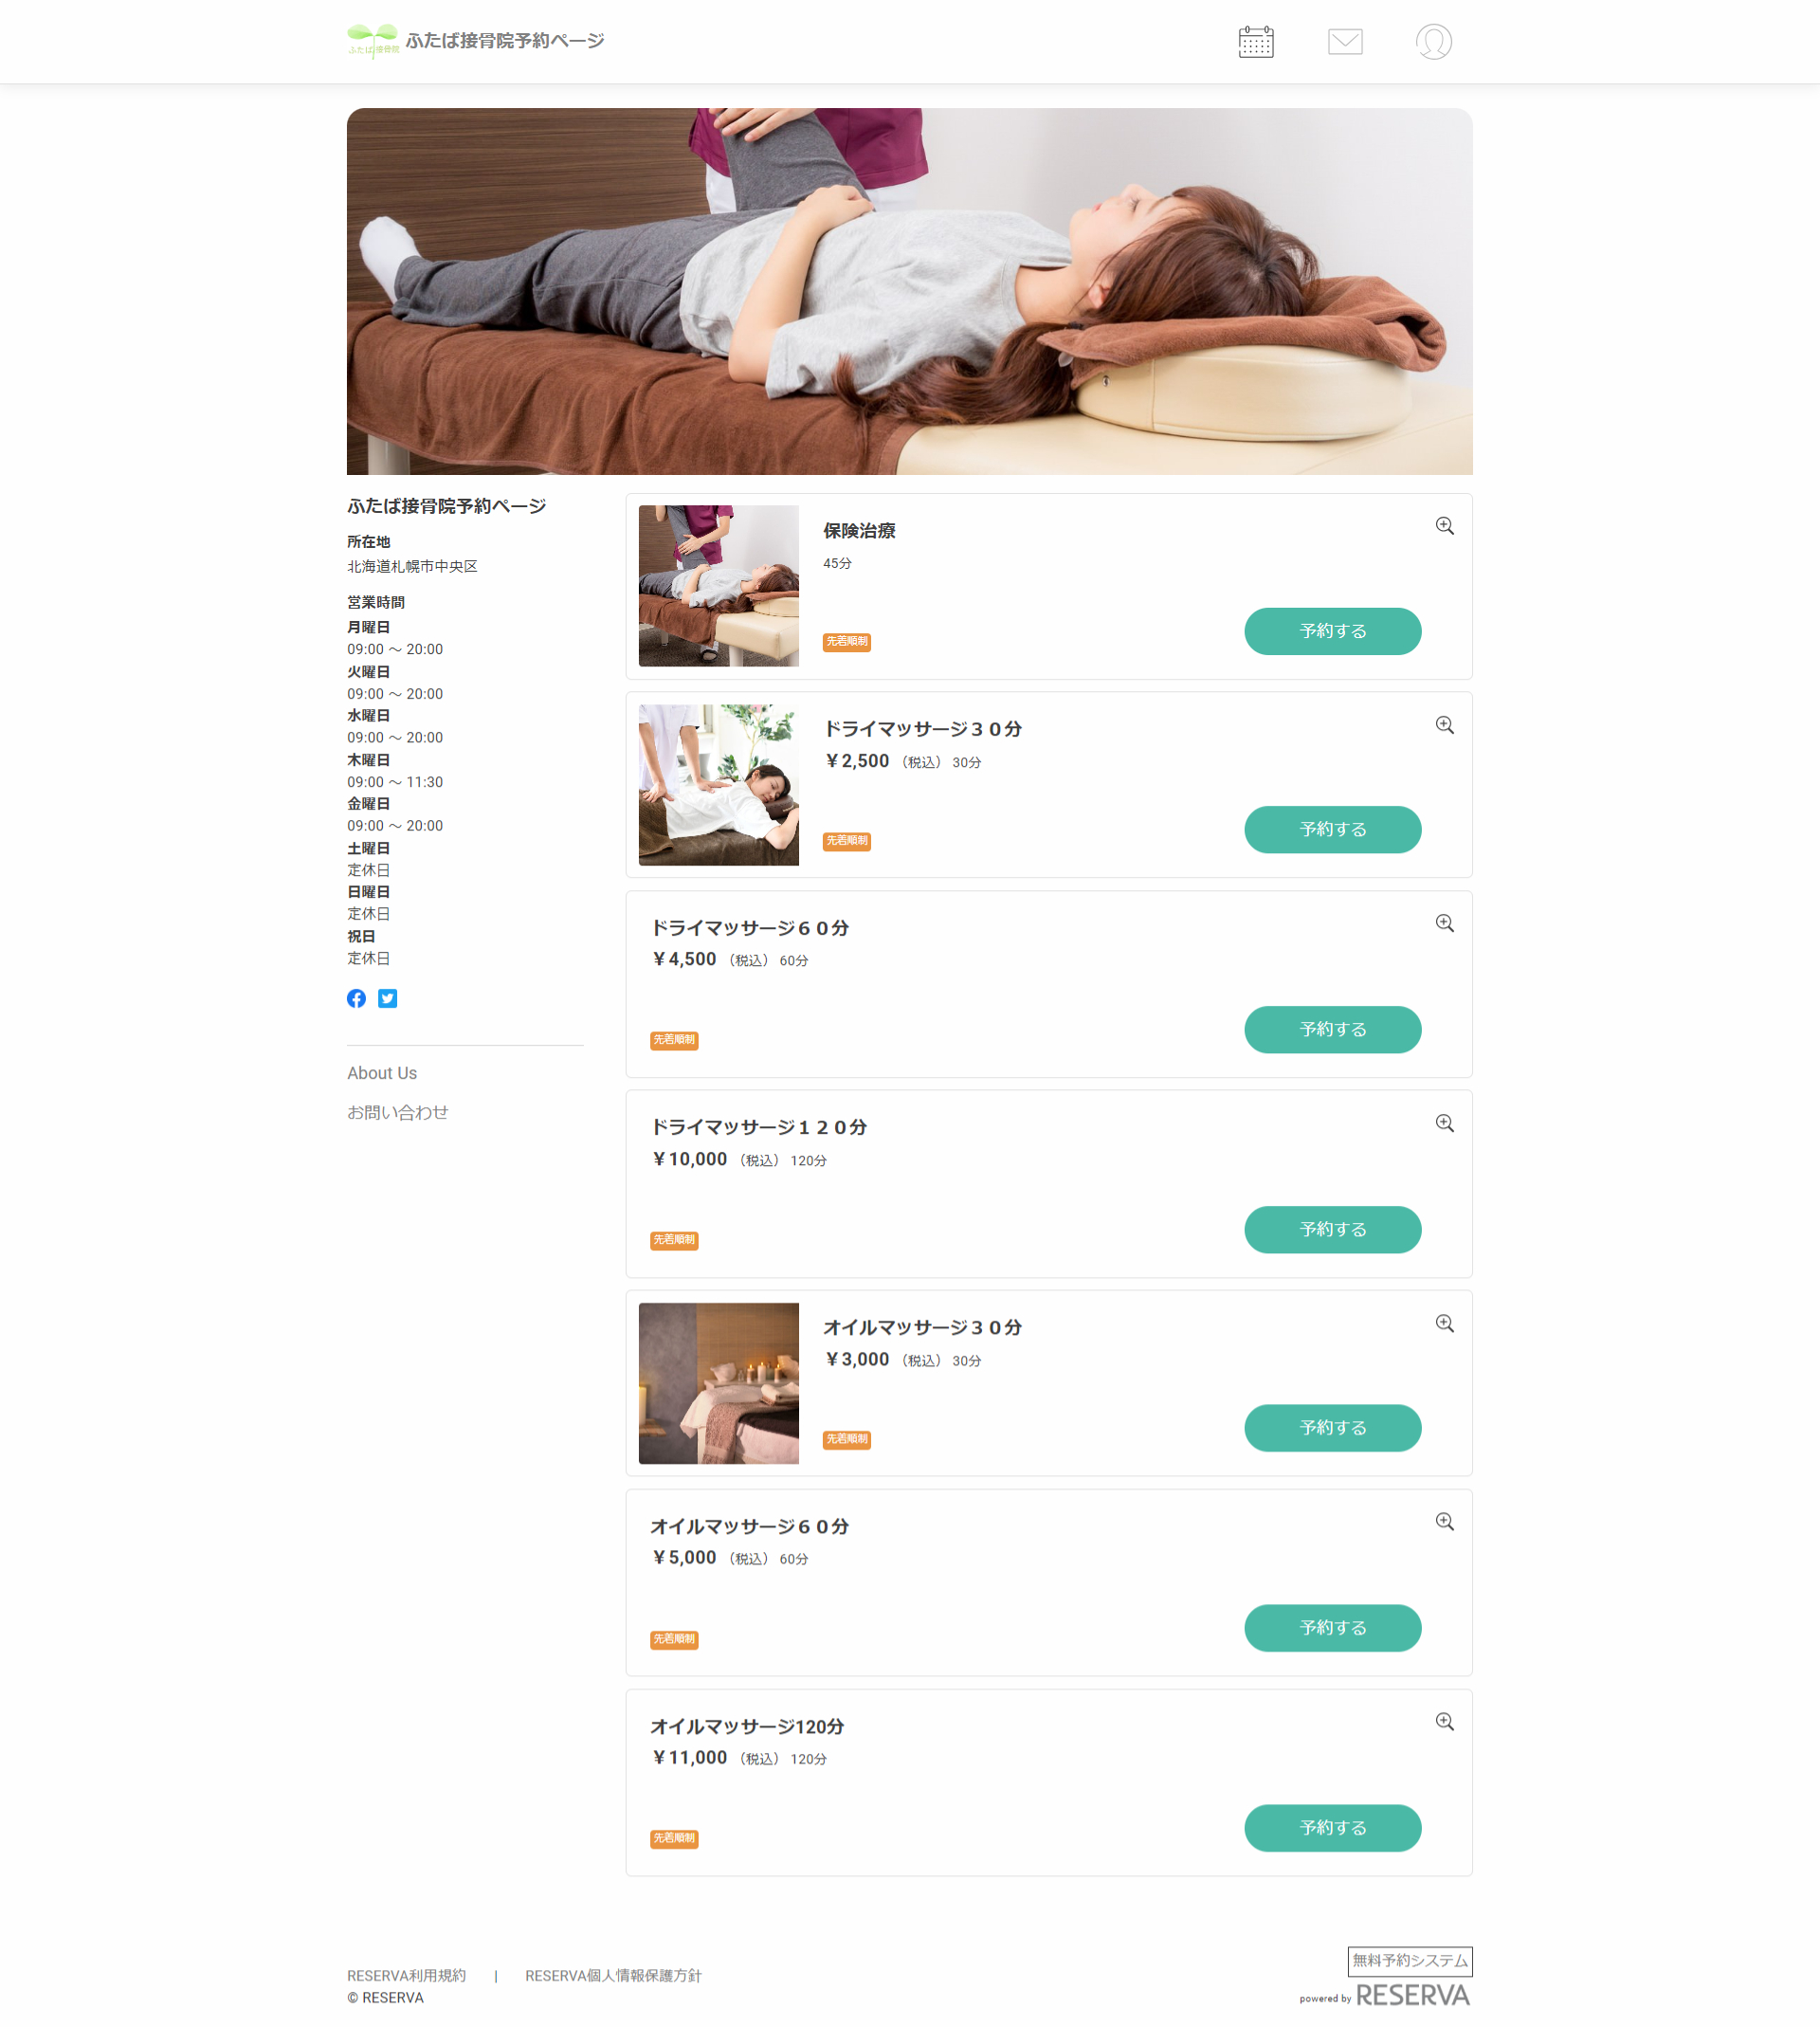Click the magnifier icon on オイルマッサージ120分
The image size is (1820, 2027).
[x=1444, y=1721]
